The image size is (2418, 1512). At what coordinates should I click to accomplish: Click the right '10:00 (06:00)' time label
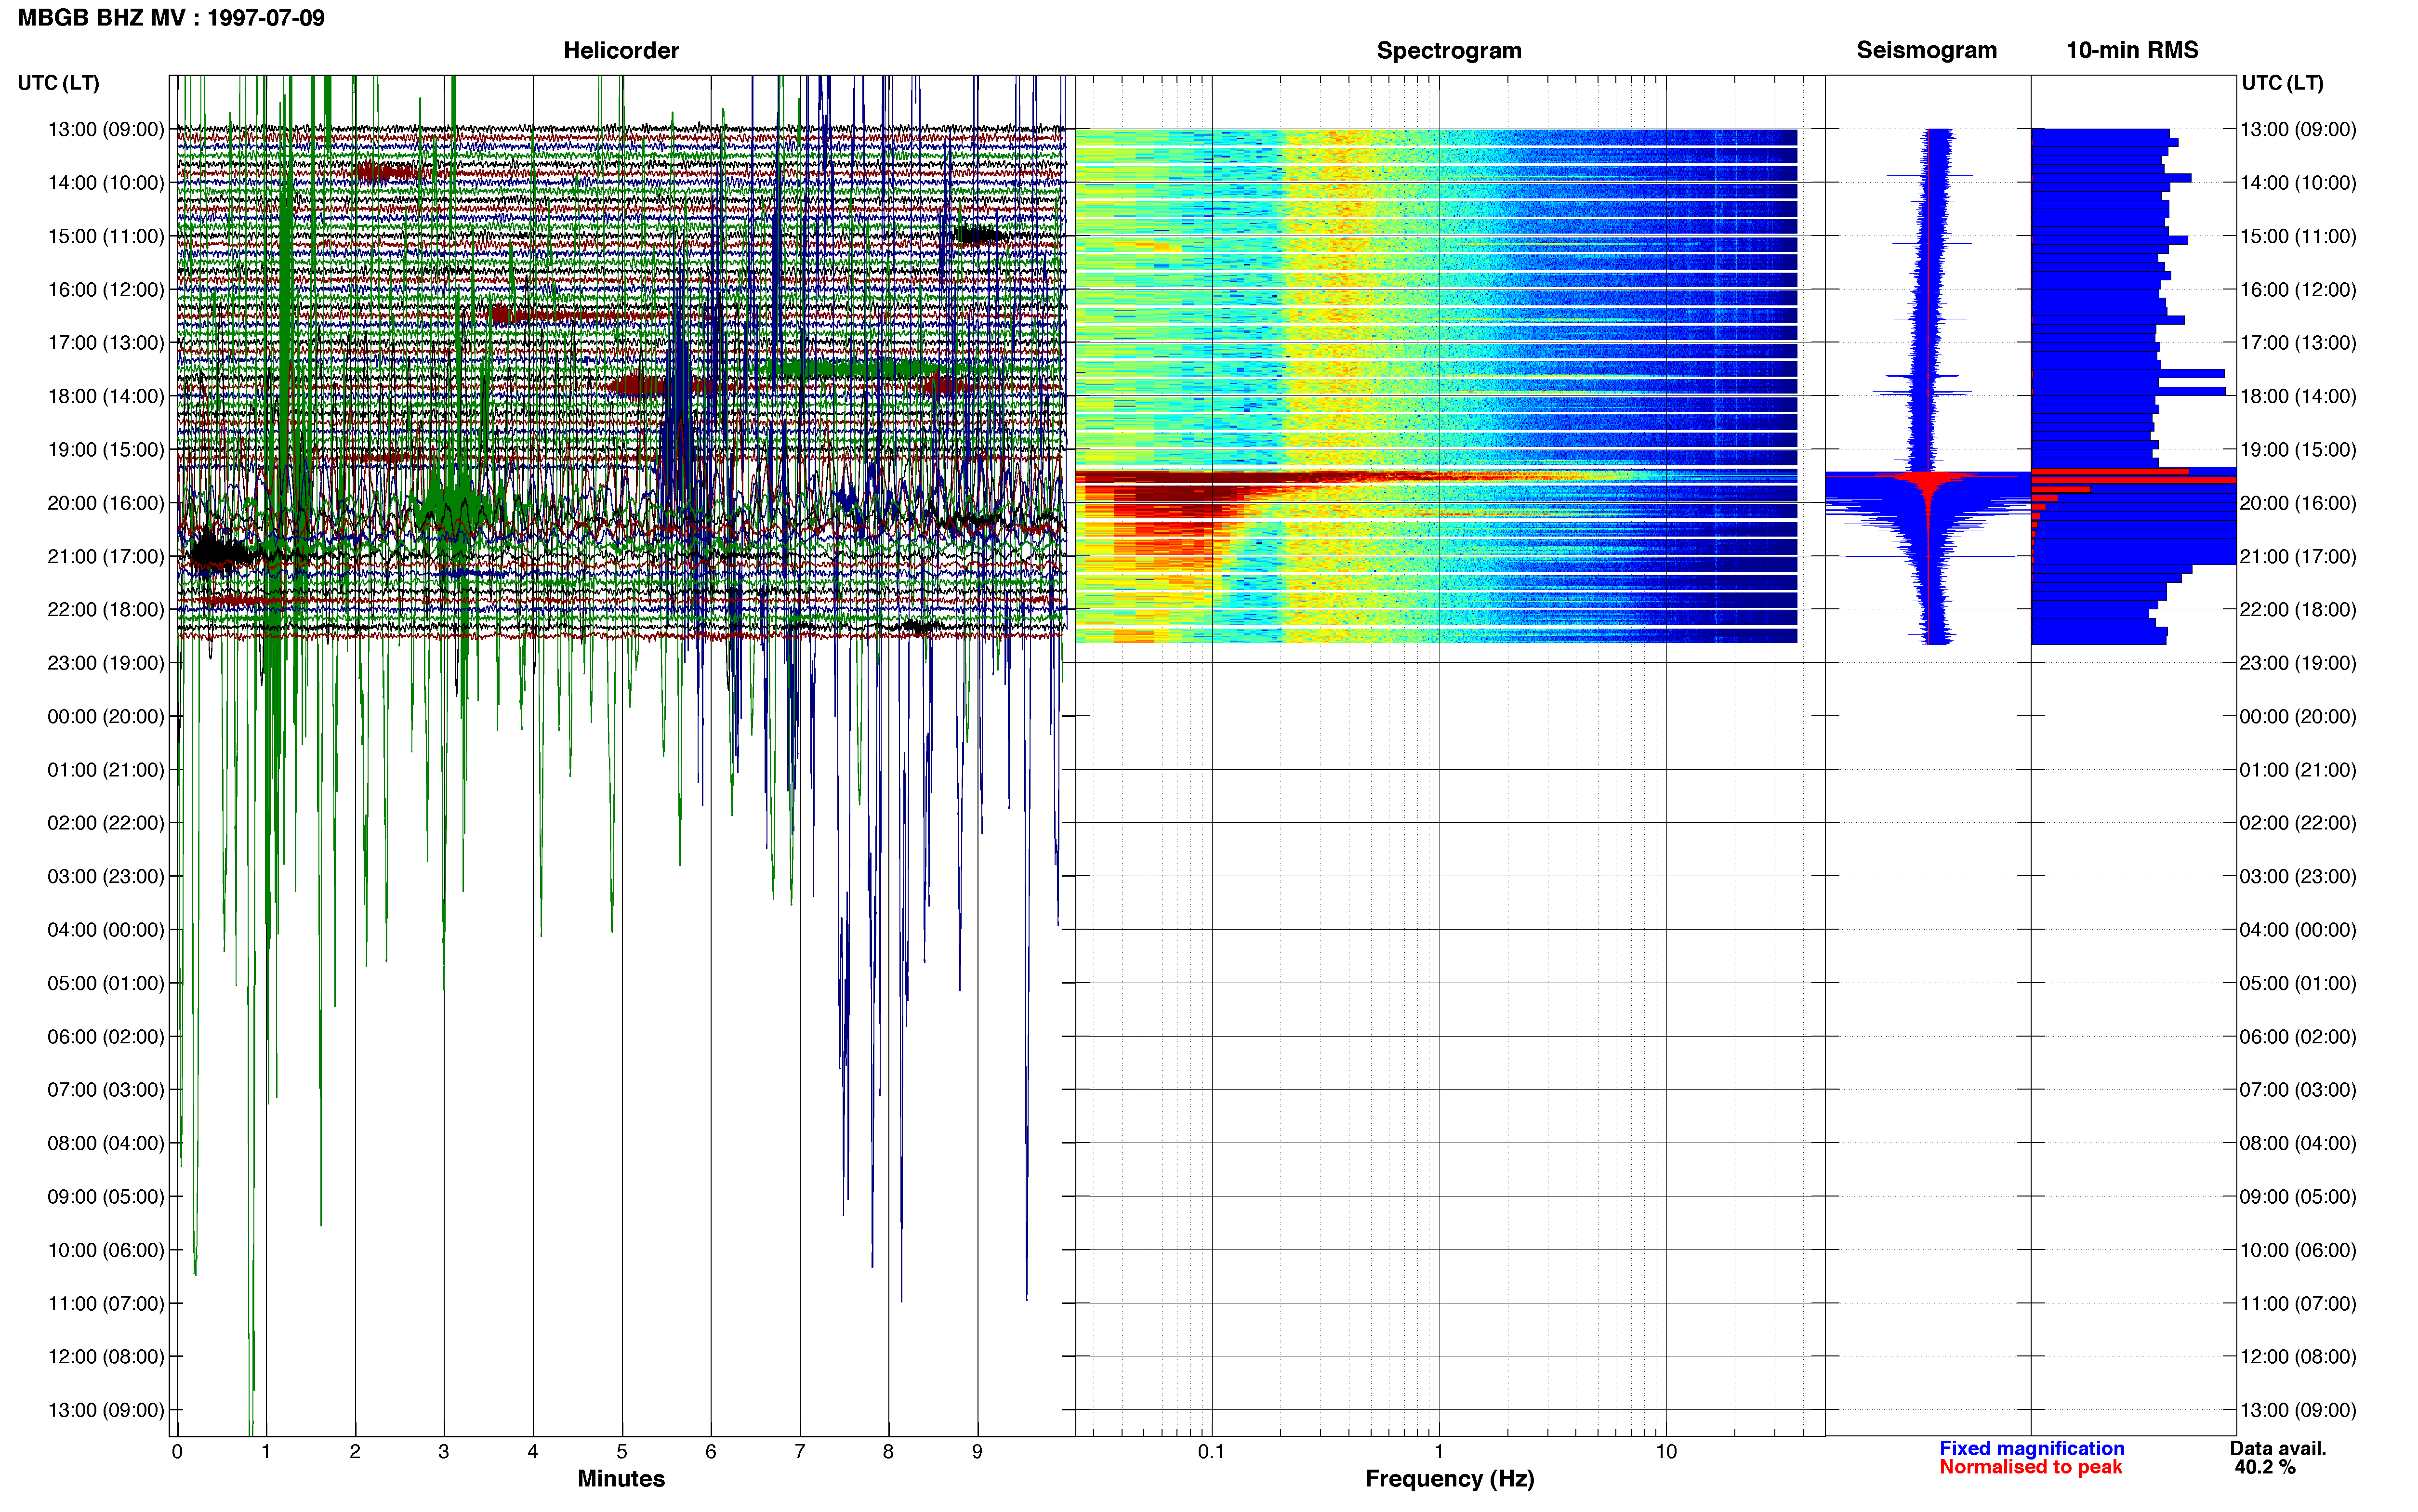2298,1250
